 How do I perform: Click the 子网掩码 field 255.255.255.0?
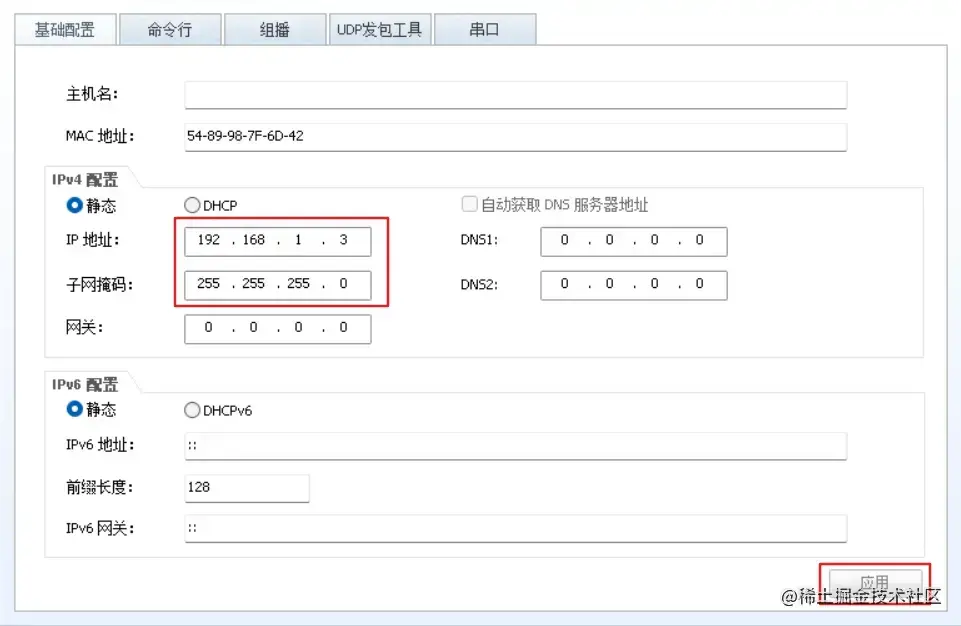pyautogui.click(x=278, y=285)
